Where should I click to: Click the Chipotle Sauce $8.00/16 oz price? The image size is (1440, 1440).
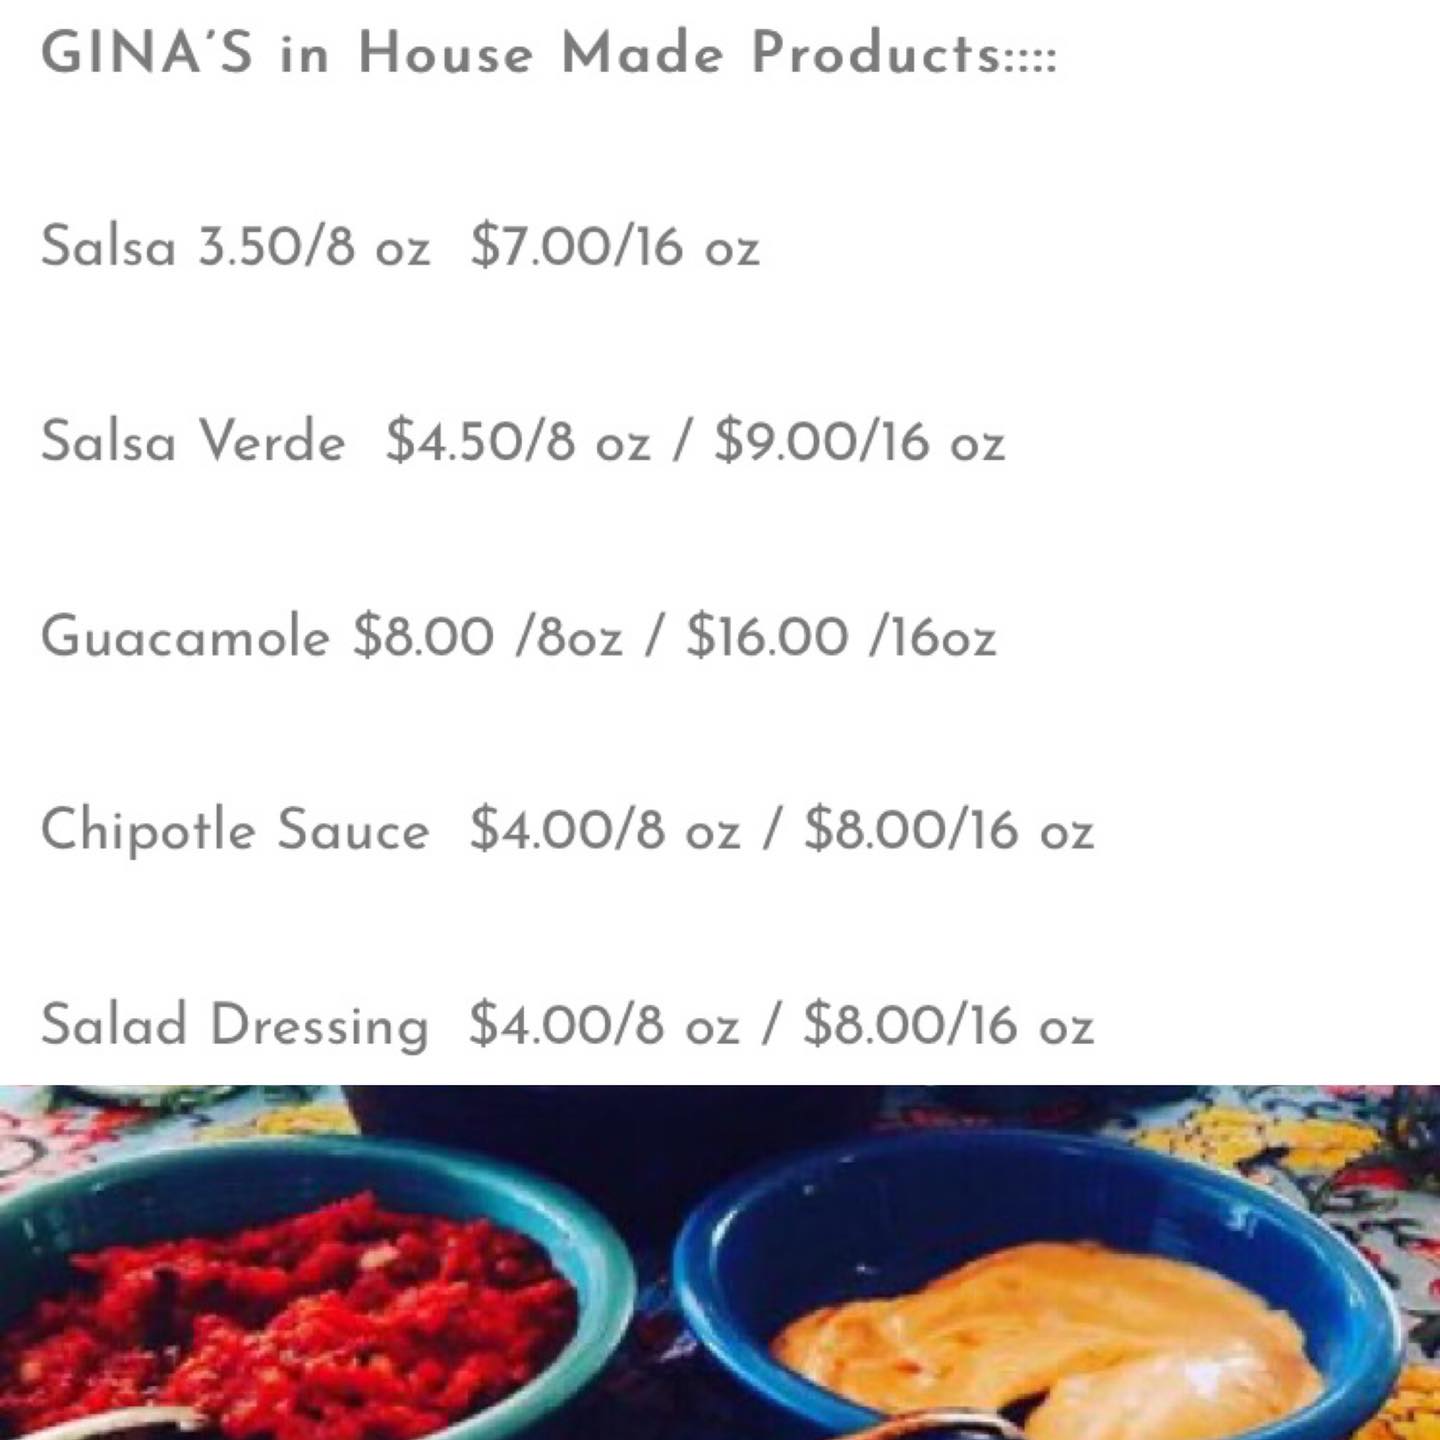[949, 830]
